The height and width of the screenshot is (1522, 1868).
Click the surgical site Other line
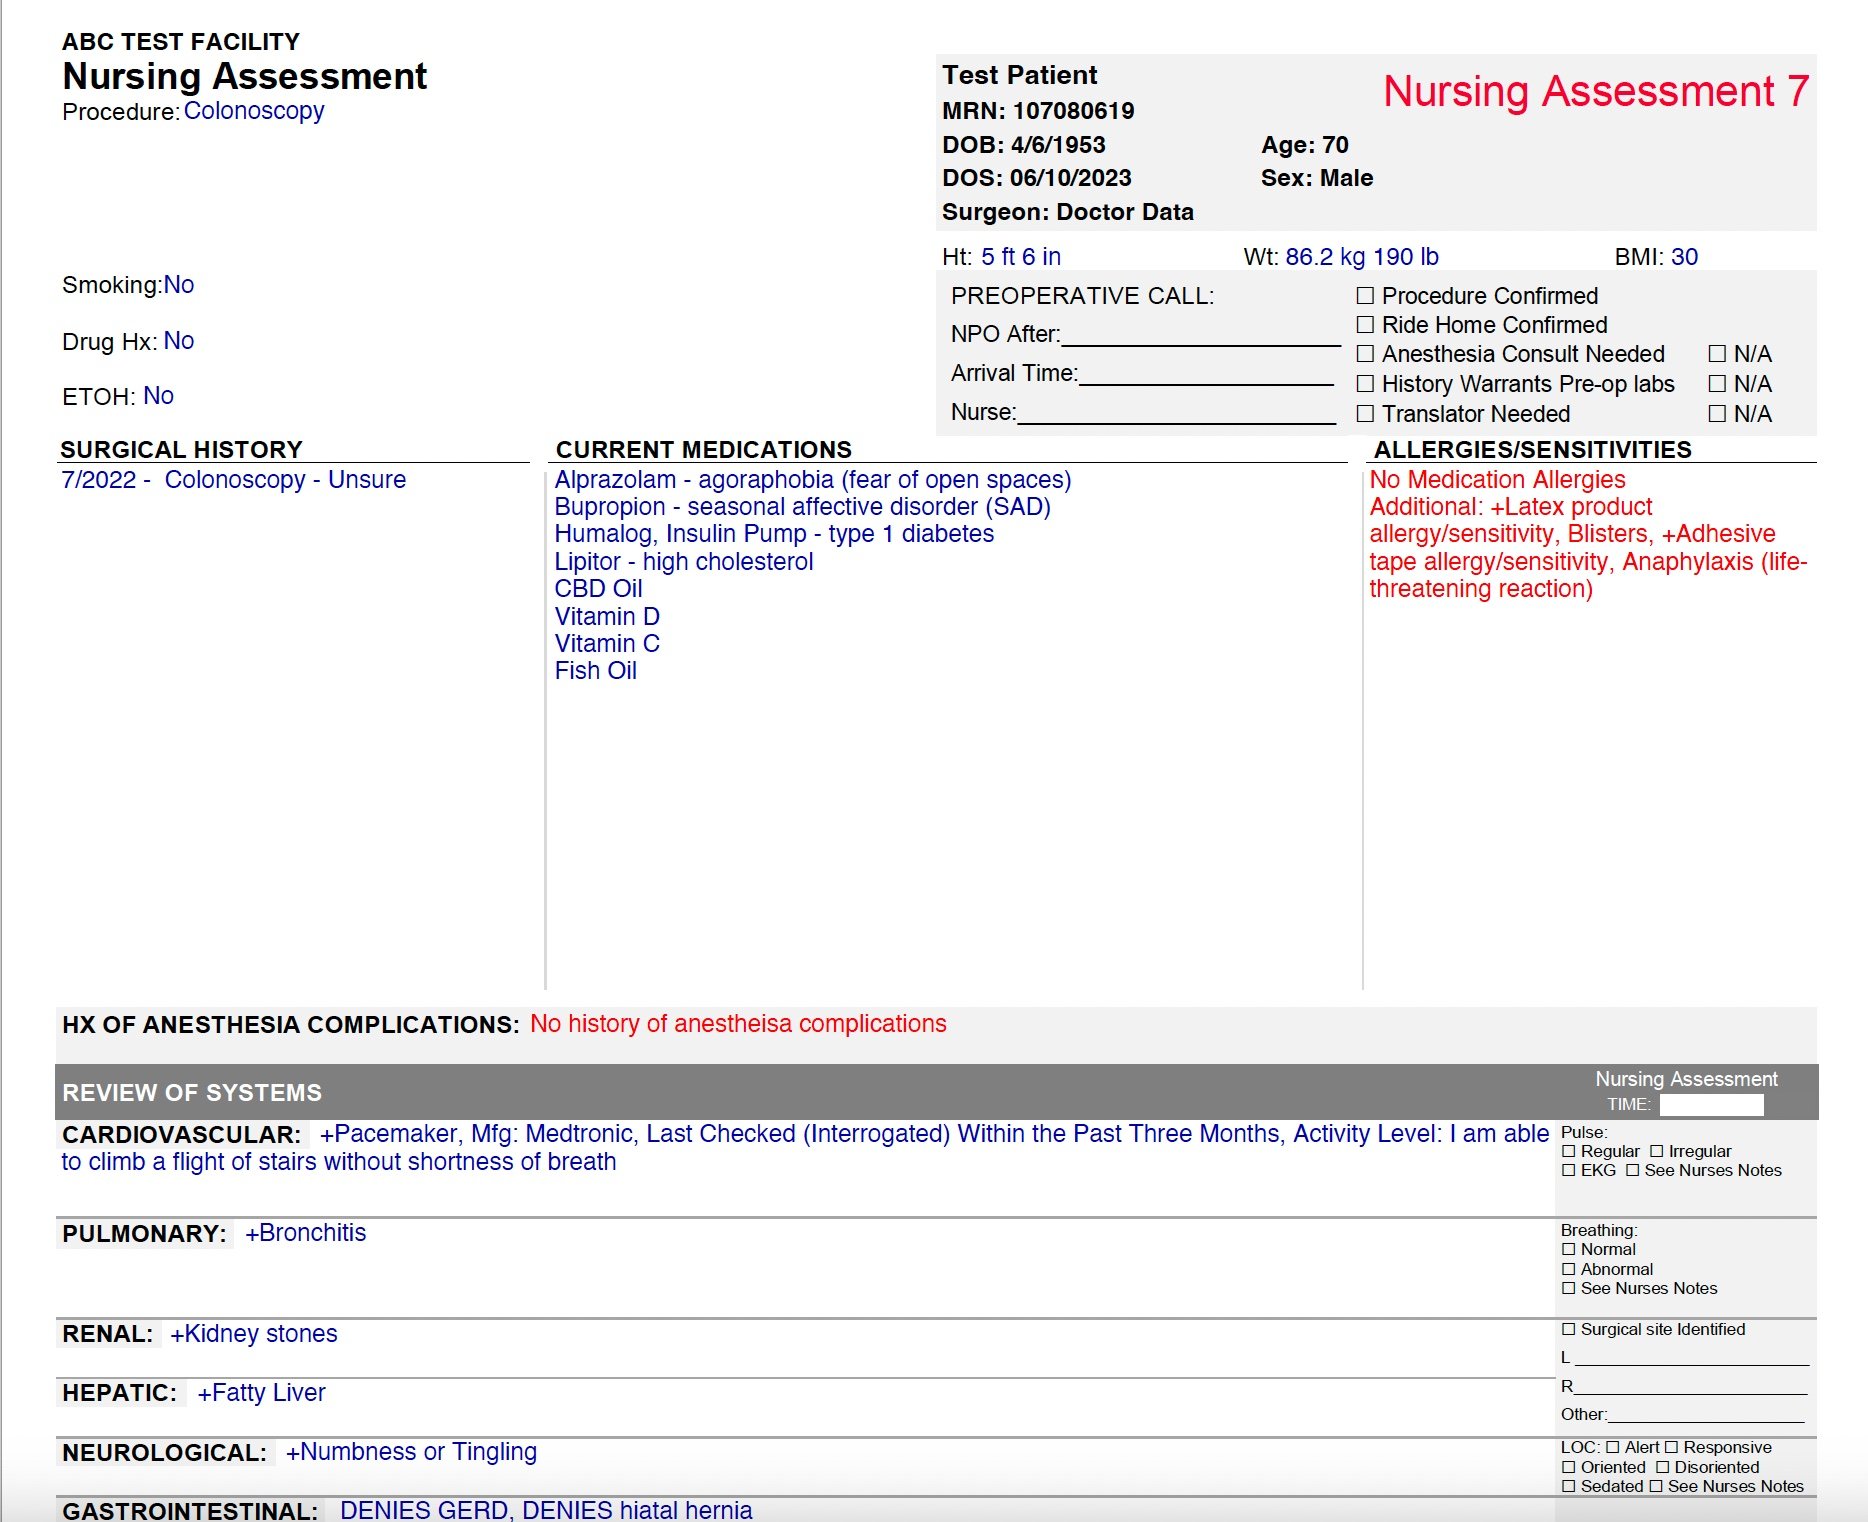[x=1706, y=1415]
